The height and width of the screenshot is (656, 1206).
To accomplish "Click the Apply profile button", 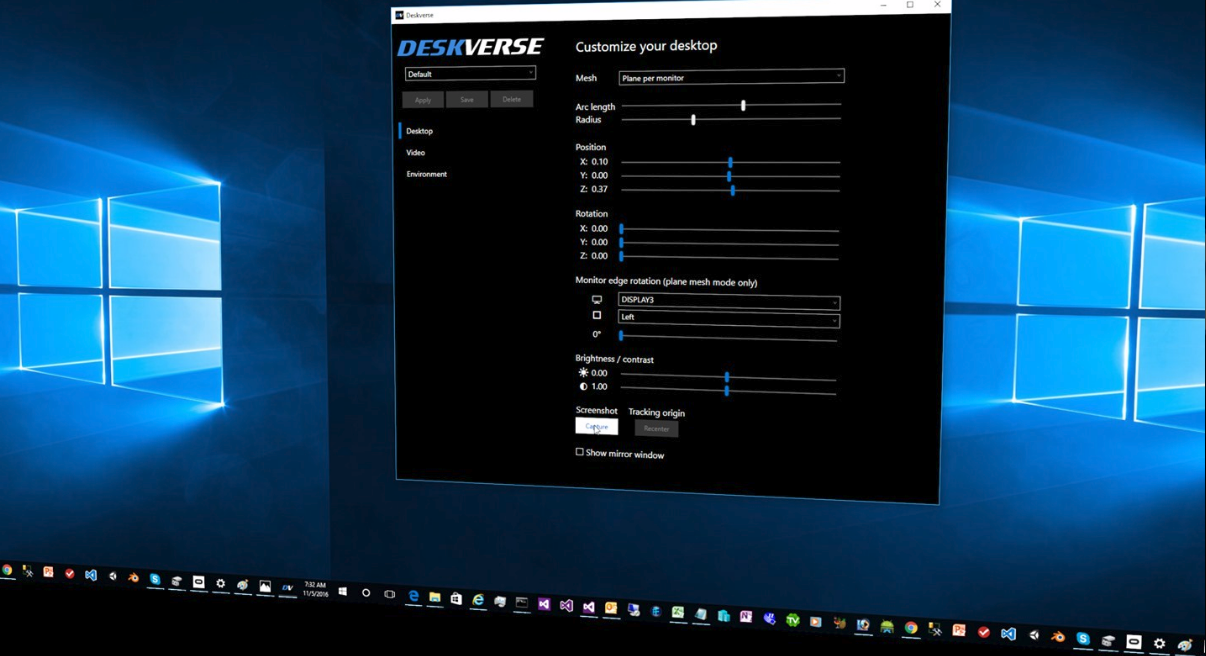I will pyautogui.click(x=423, y=100).
